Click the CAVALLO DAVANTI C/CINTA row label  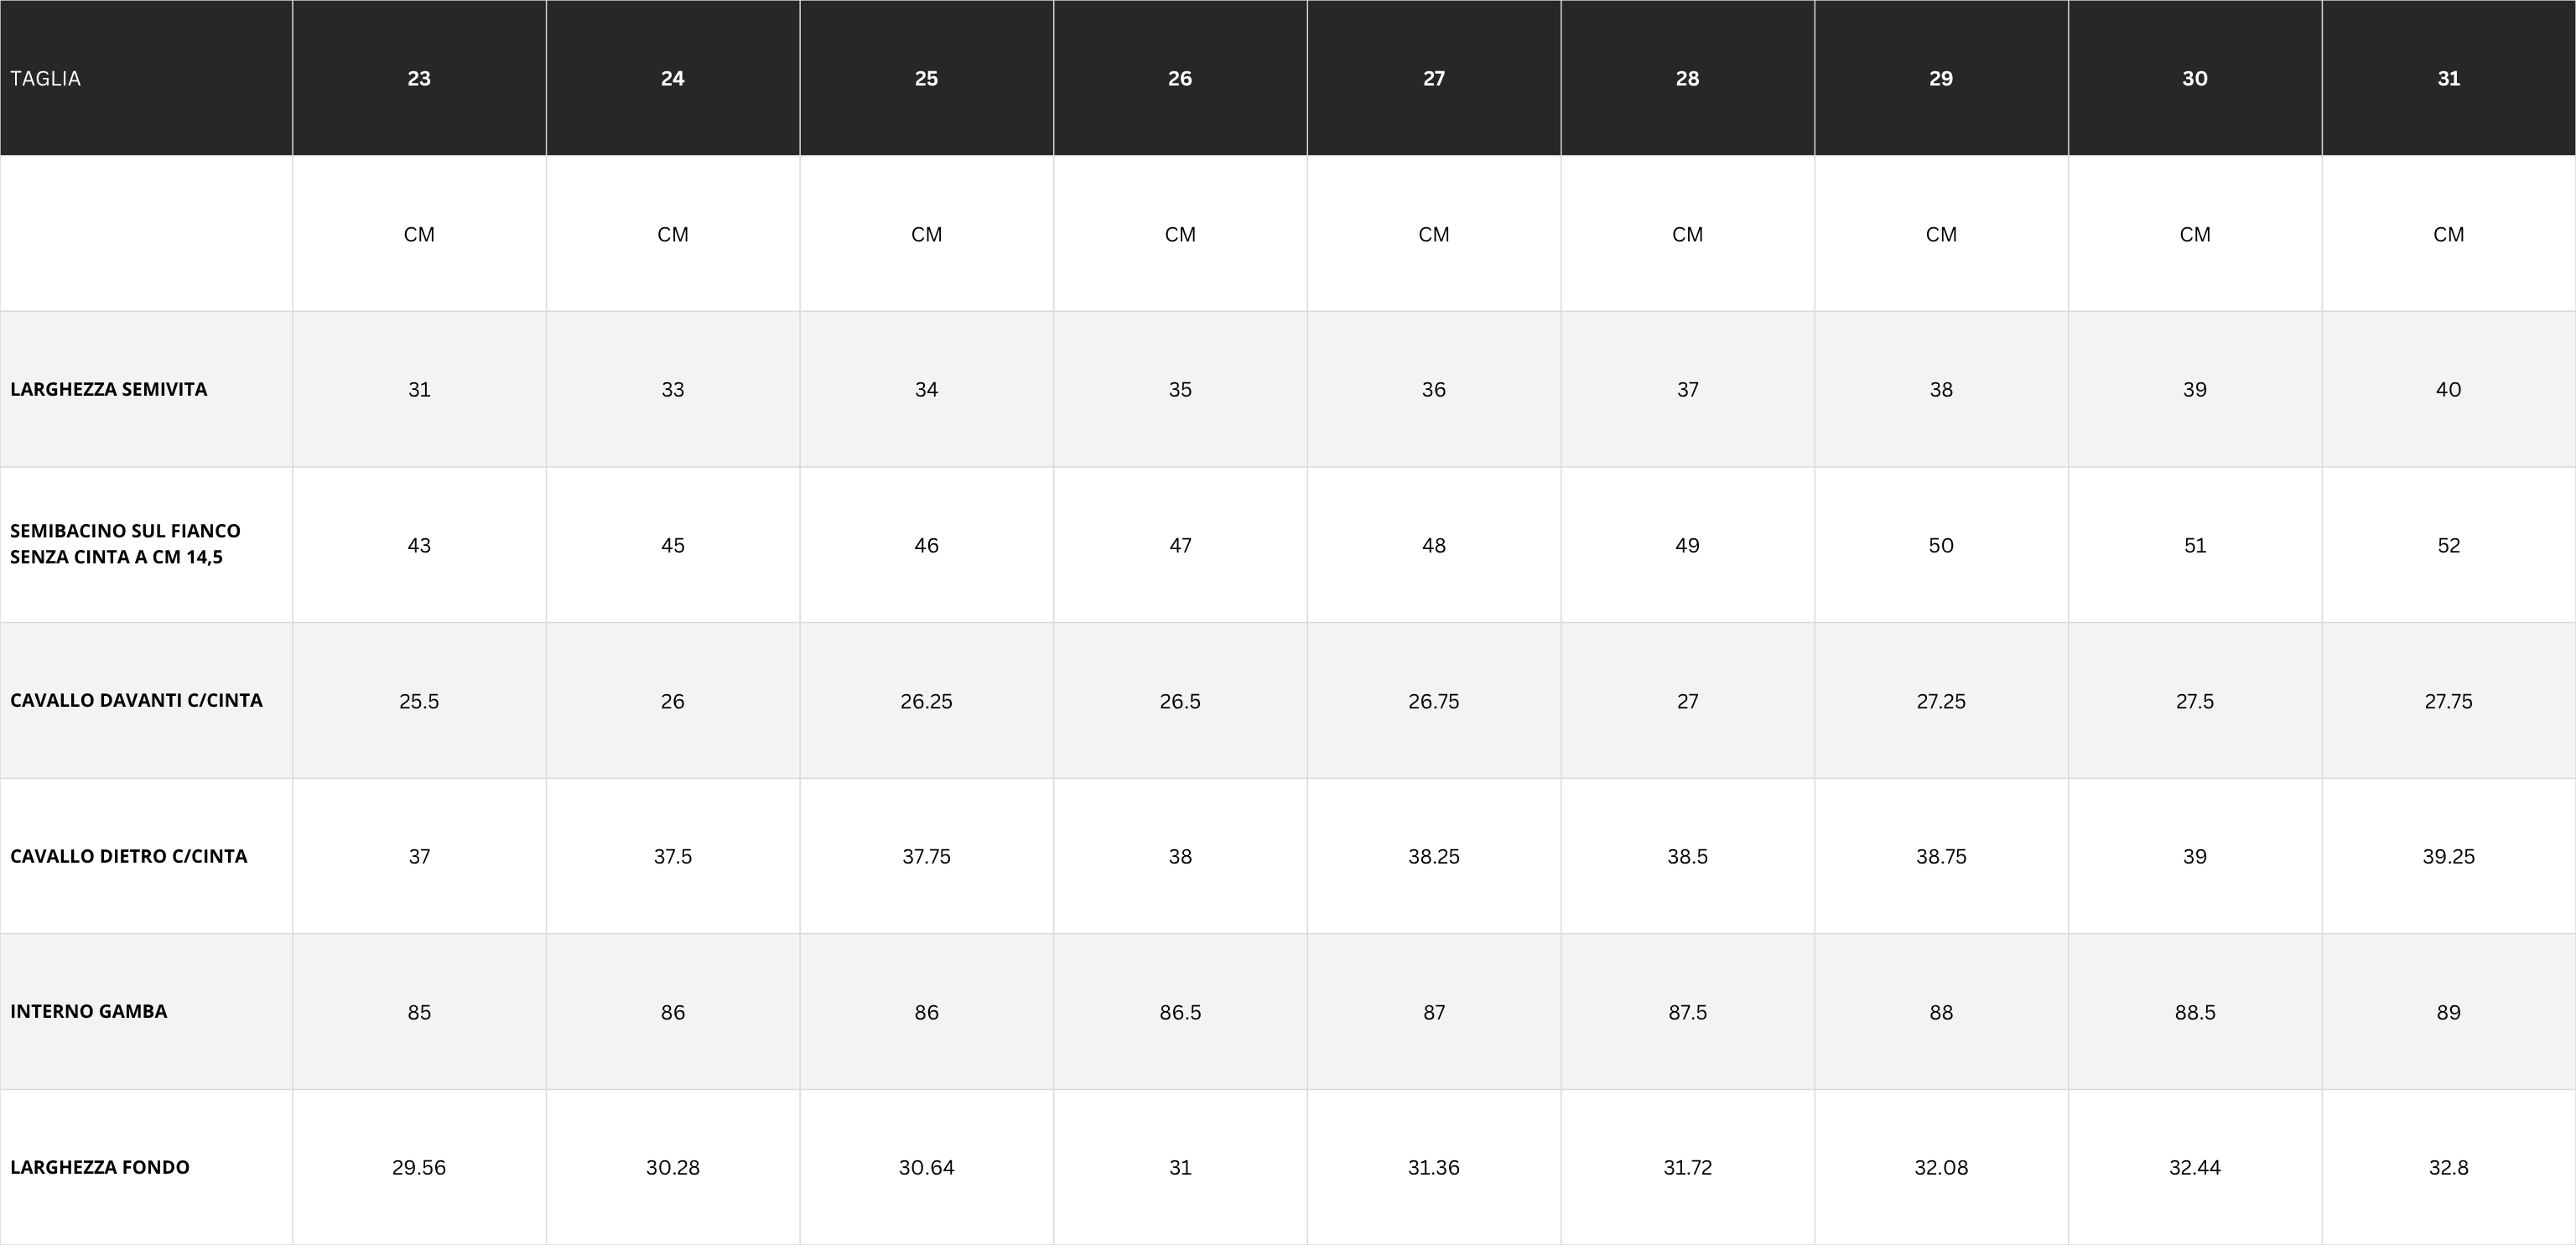(x=136, y=700)
